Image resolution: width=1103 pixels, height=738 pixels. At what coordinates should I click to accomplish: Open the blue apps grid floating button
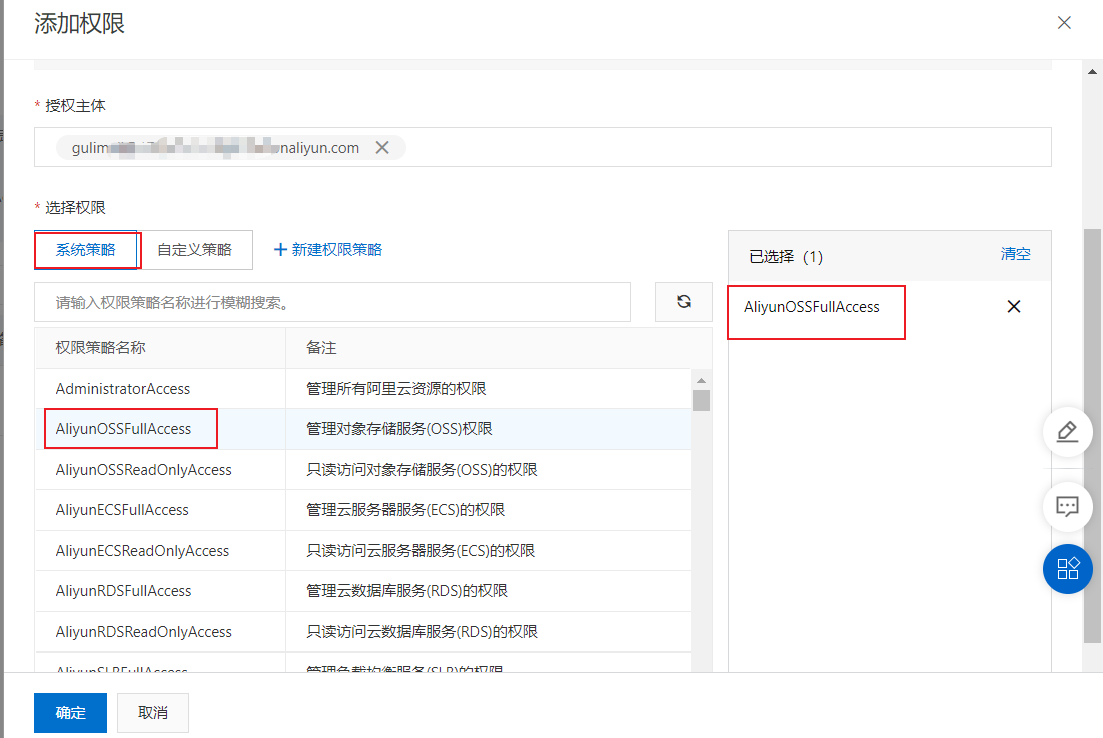click(1067, 569)
